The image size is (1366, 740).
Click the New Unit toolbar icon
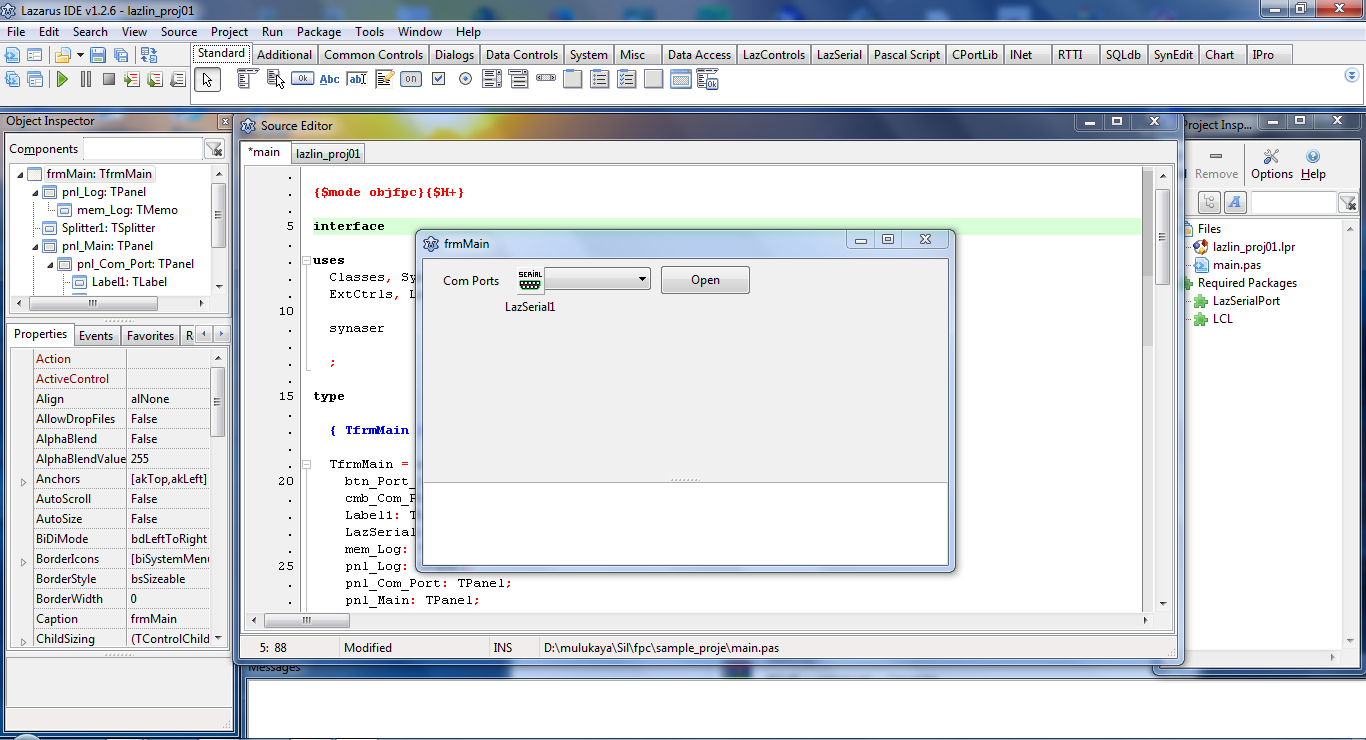[x=13, y=55]
